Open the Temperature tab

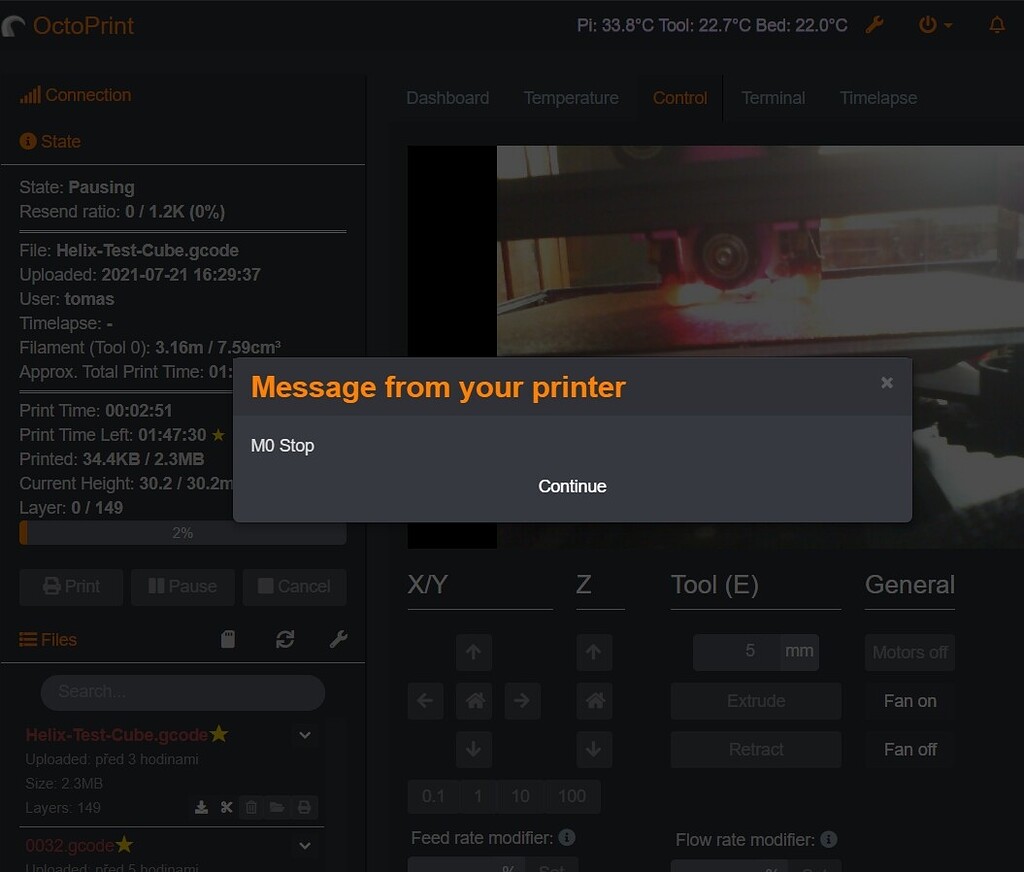(570, 97)
